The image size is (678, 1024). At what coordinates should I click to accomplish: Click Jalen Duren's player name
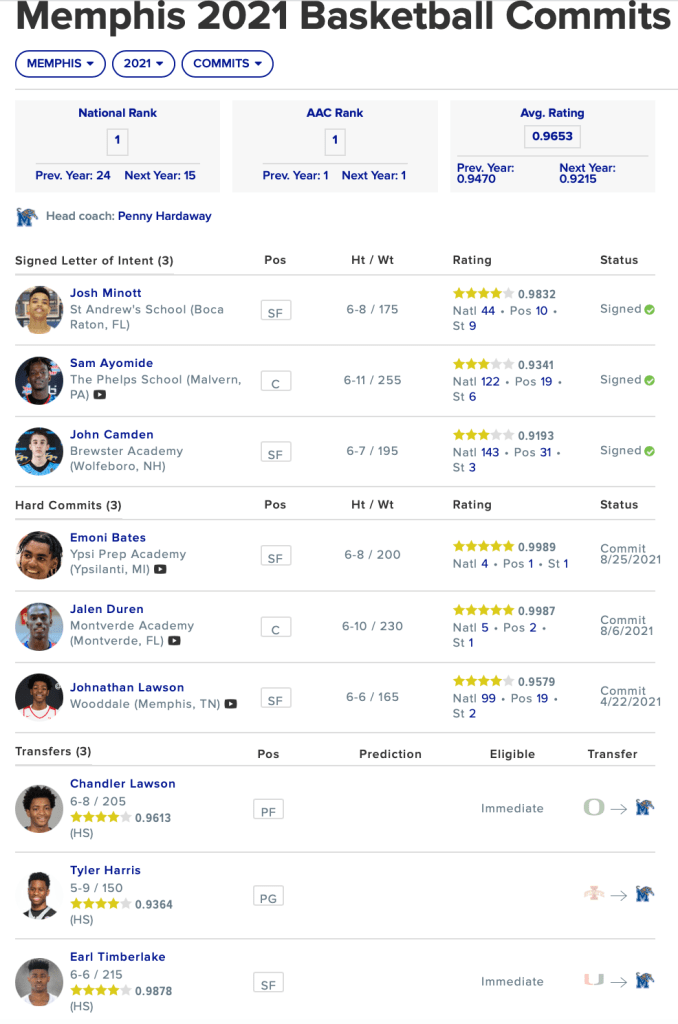tap(106, 609)
